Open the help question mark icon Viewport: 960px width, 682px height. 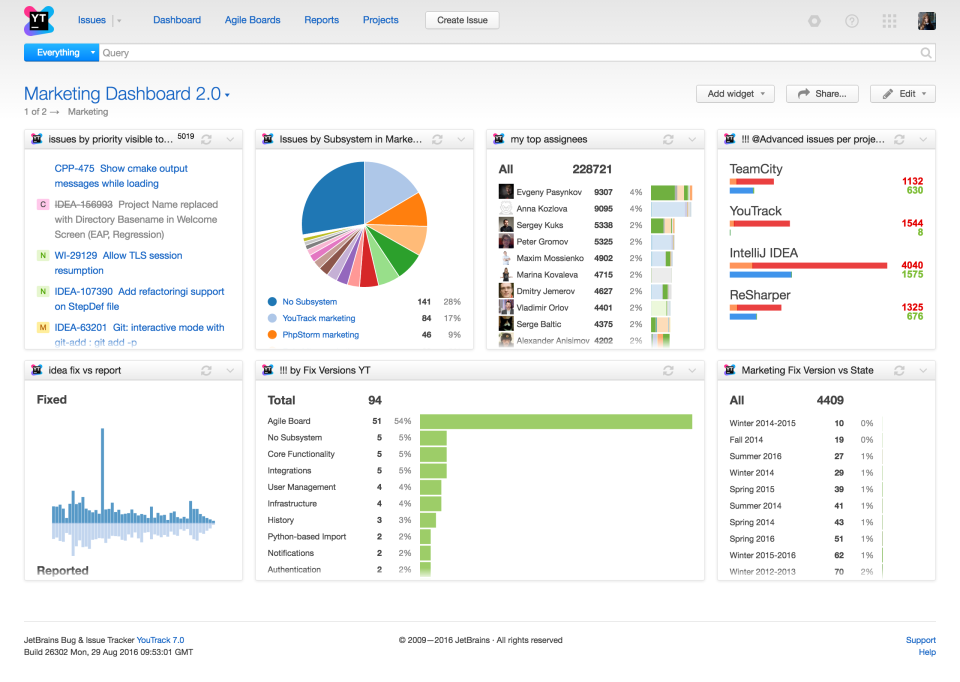pyautogui.click(x=852, y=21)
